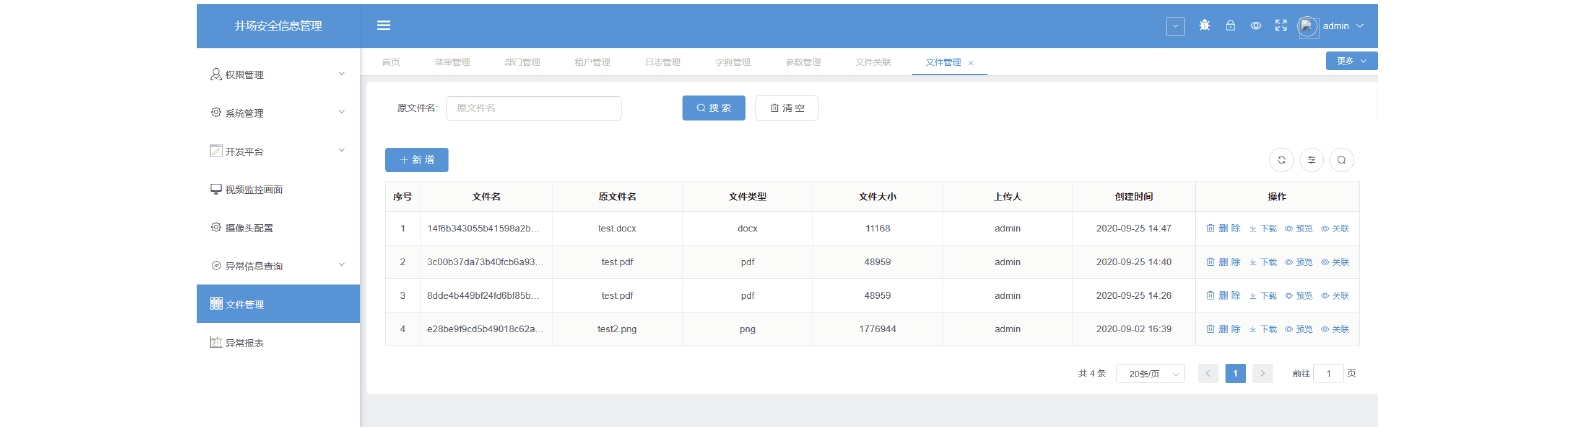Switch to the 菜单管理 tab
The width and height of the screenshot is (1575, 431).
pyautogui.click(x=452, y=62)
